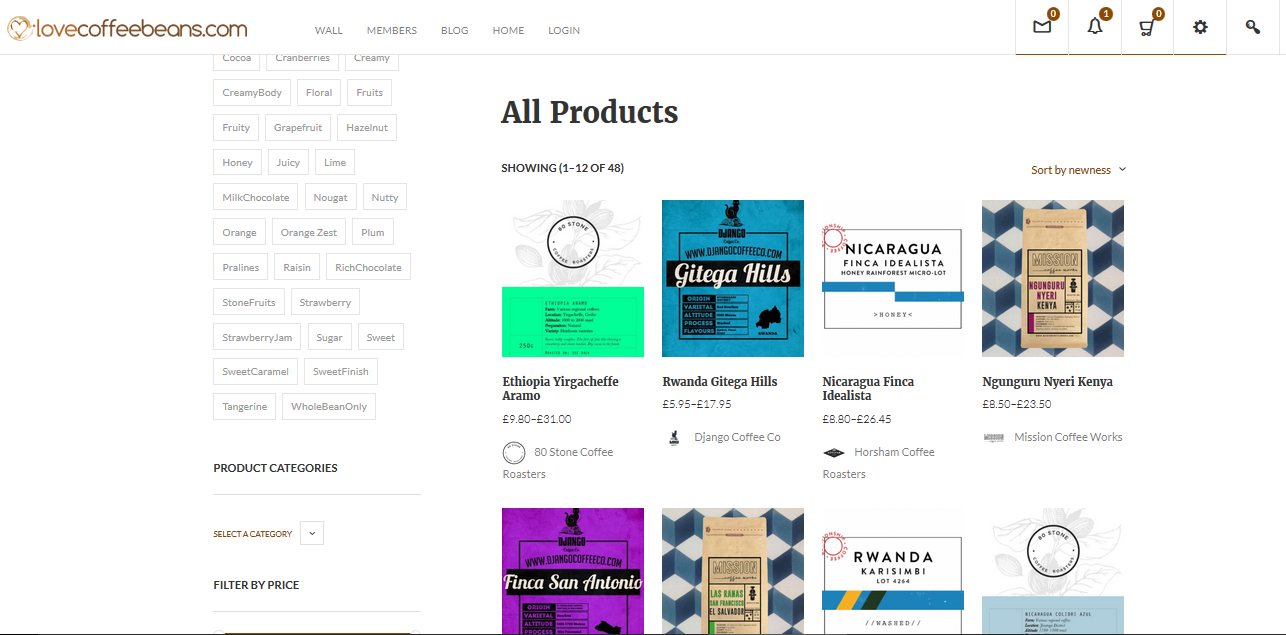1286x635 pixels.
Task: Open the Ethiopia Yirgacheffe Aramo title link
Action: coord(561,389)
